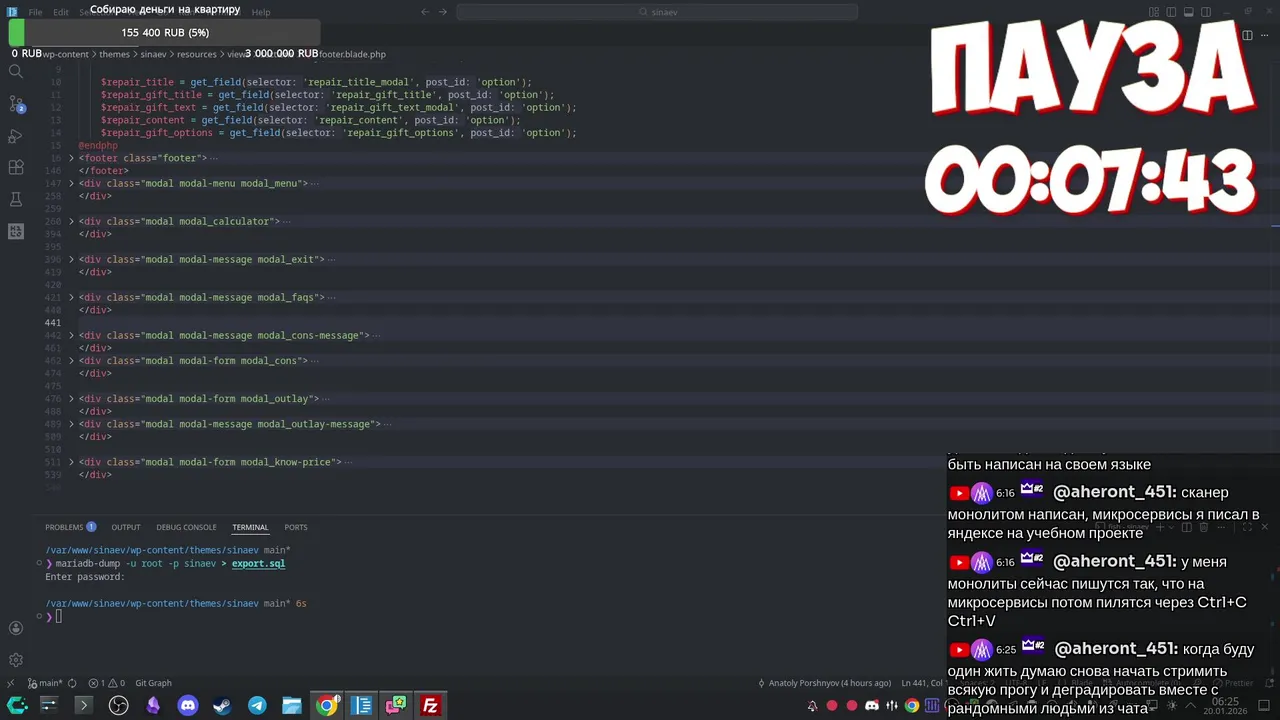Viewport: 1280px width, 720px height.
Task: Click the Chrome icon in system tray
Action: pos(912,706)
